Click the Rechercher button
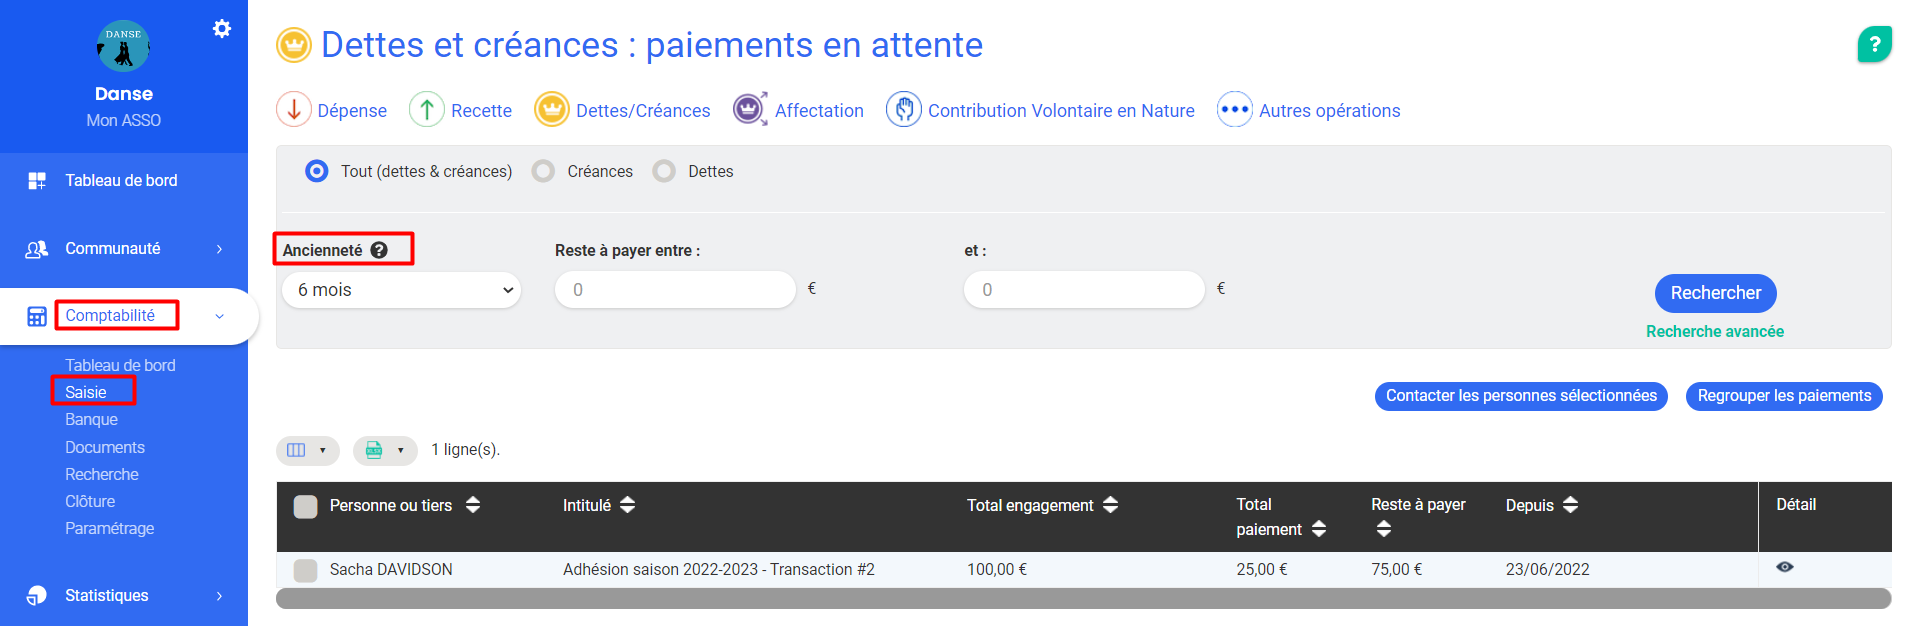 (1715, 293)
